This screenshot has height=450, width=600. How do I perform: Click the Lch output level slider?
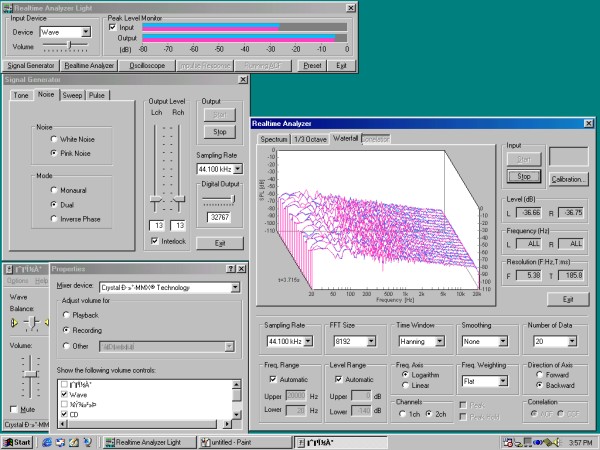pyautogui.click(x=155, y=199)
